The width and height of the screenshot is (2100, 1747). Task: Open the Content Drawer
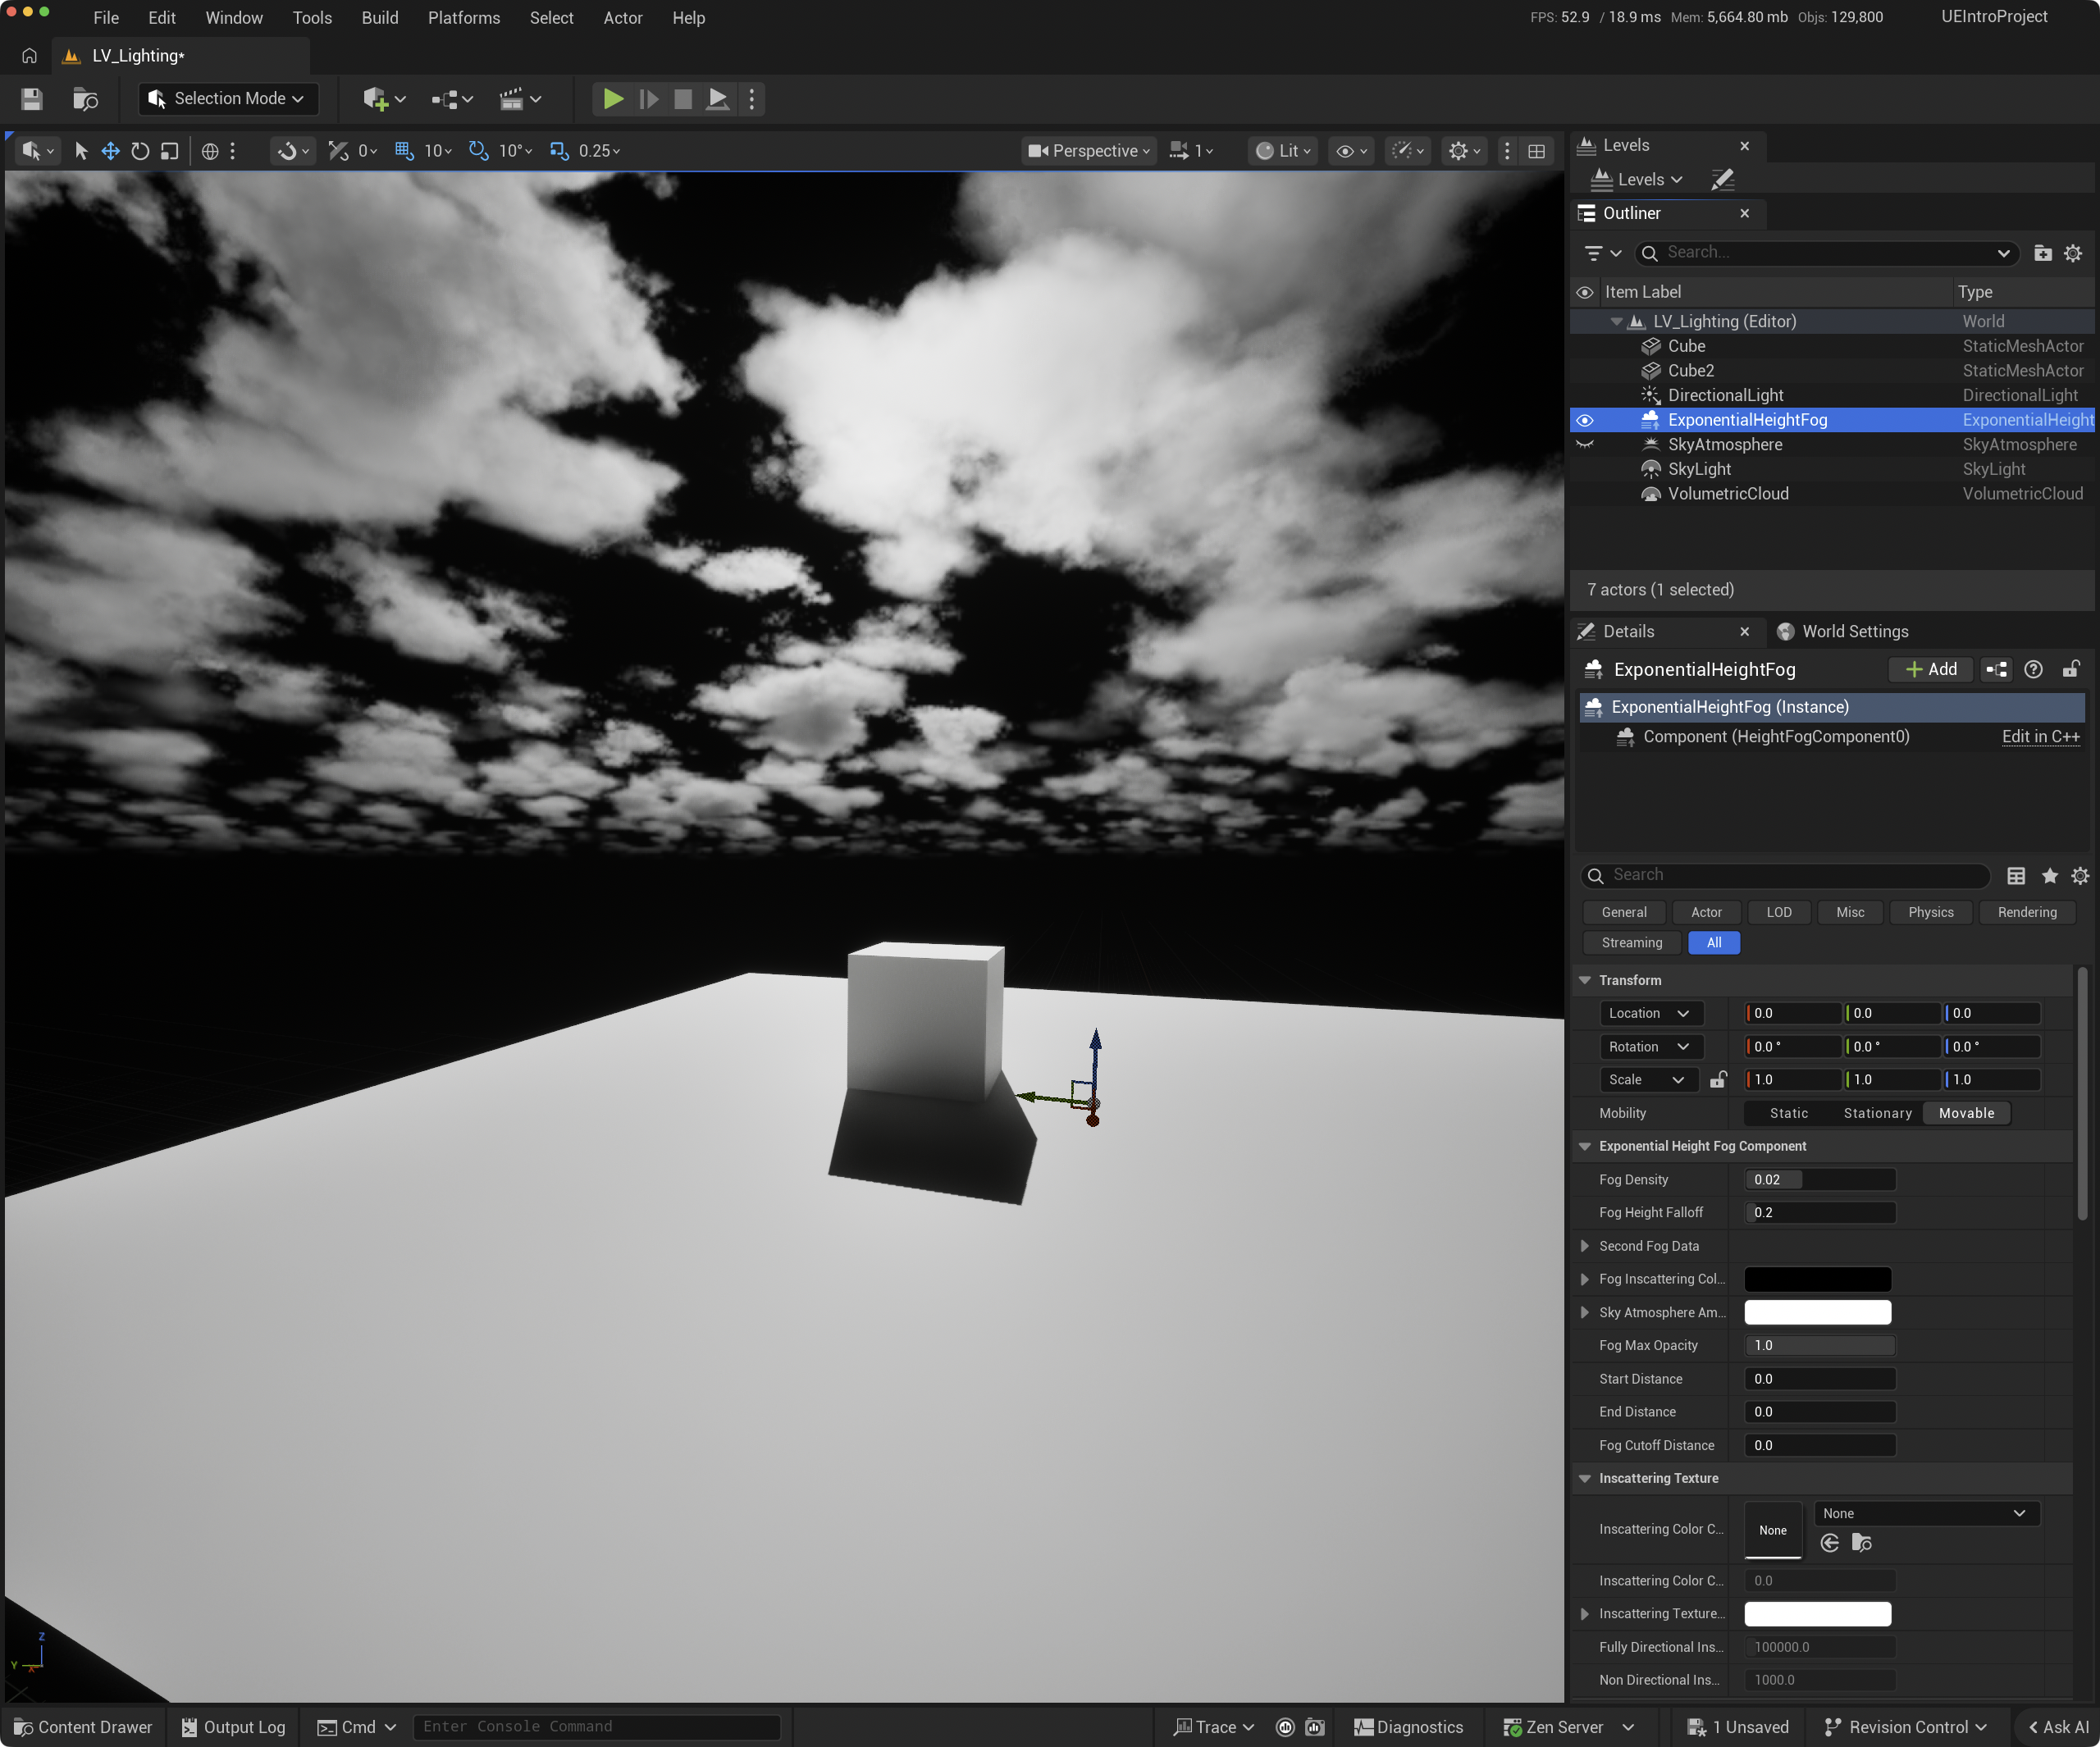point(84,1727)
